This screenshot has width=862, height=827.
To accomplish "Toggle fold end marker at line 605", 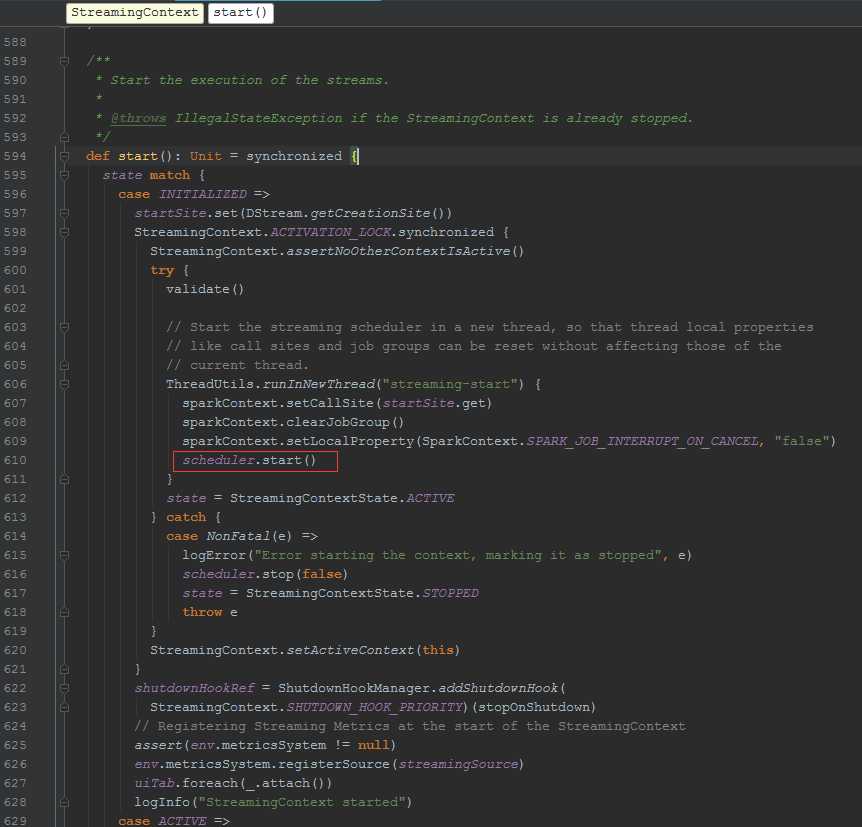I will (64, 365).
